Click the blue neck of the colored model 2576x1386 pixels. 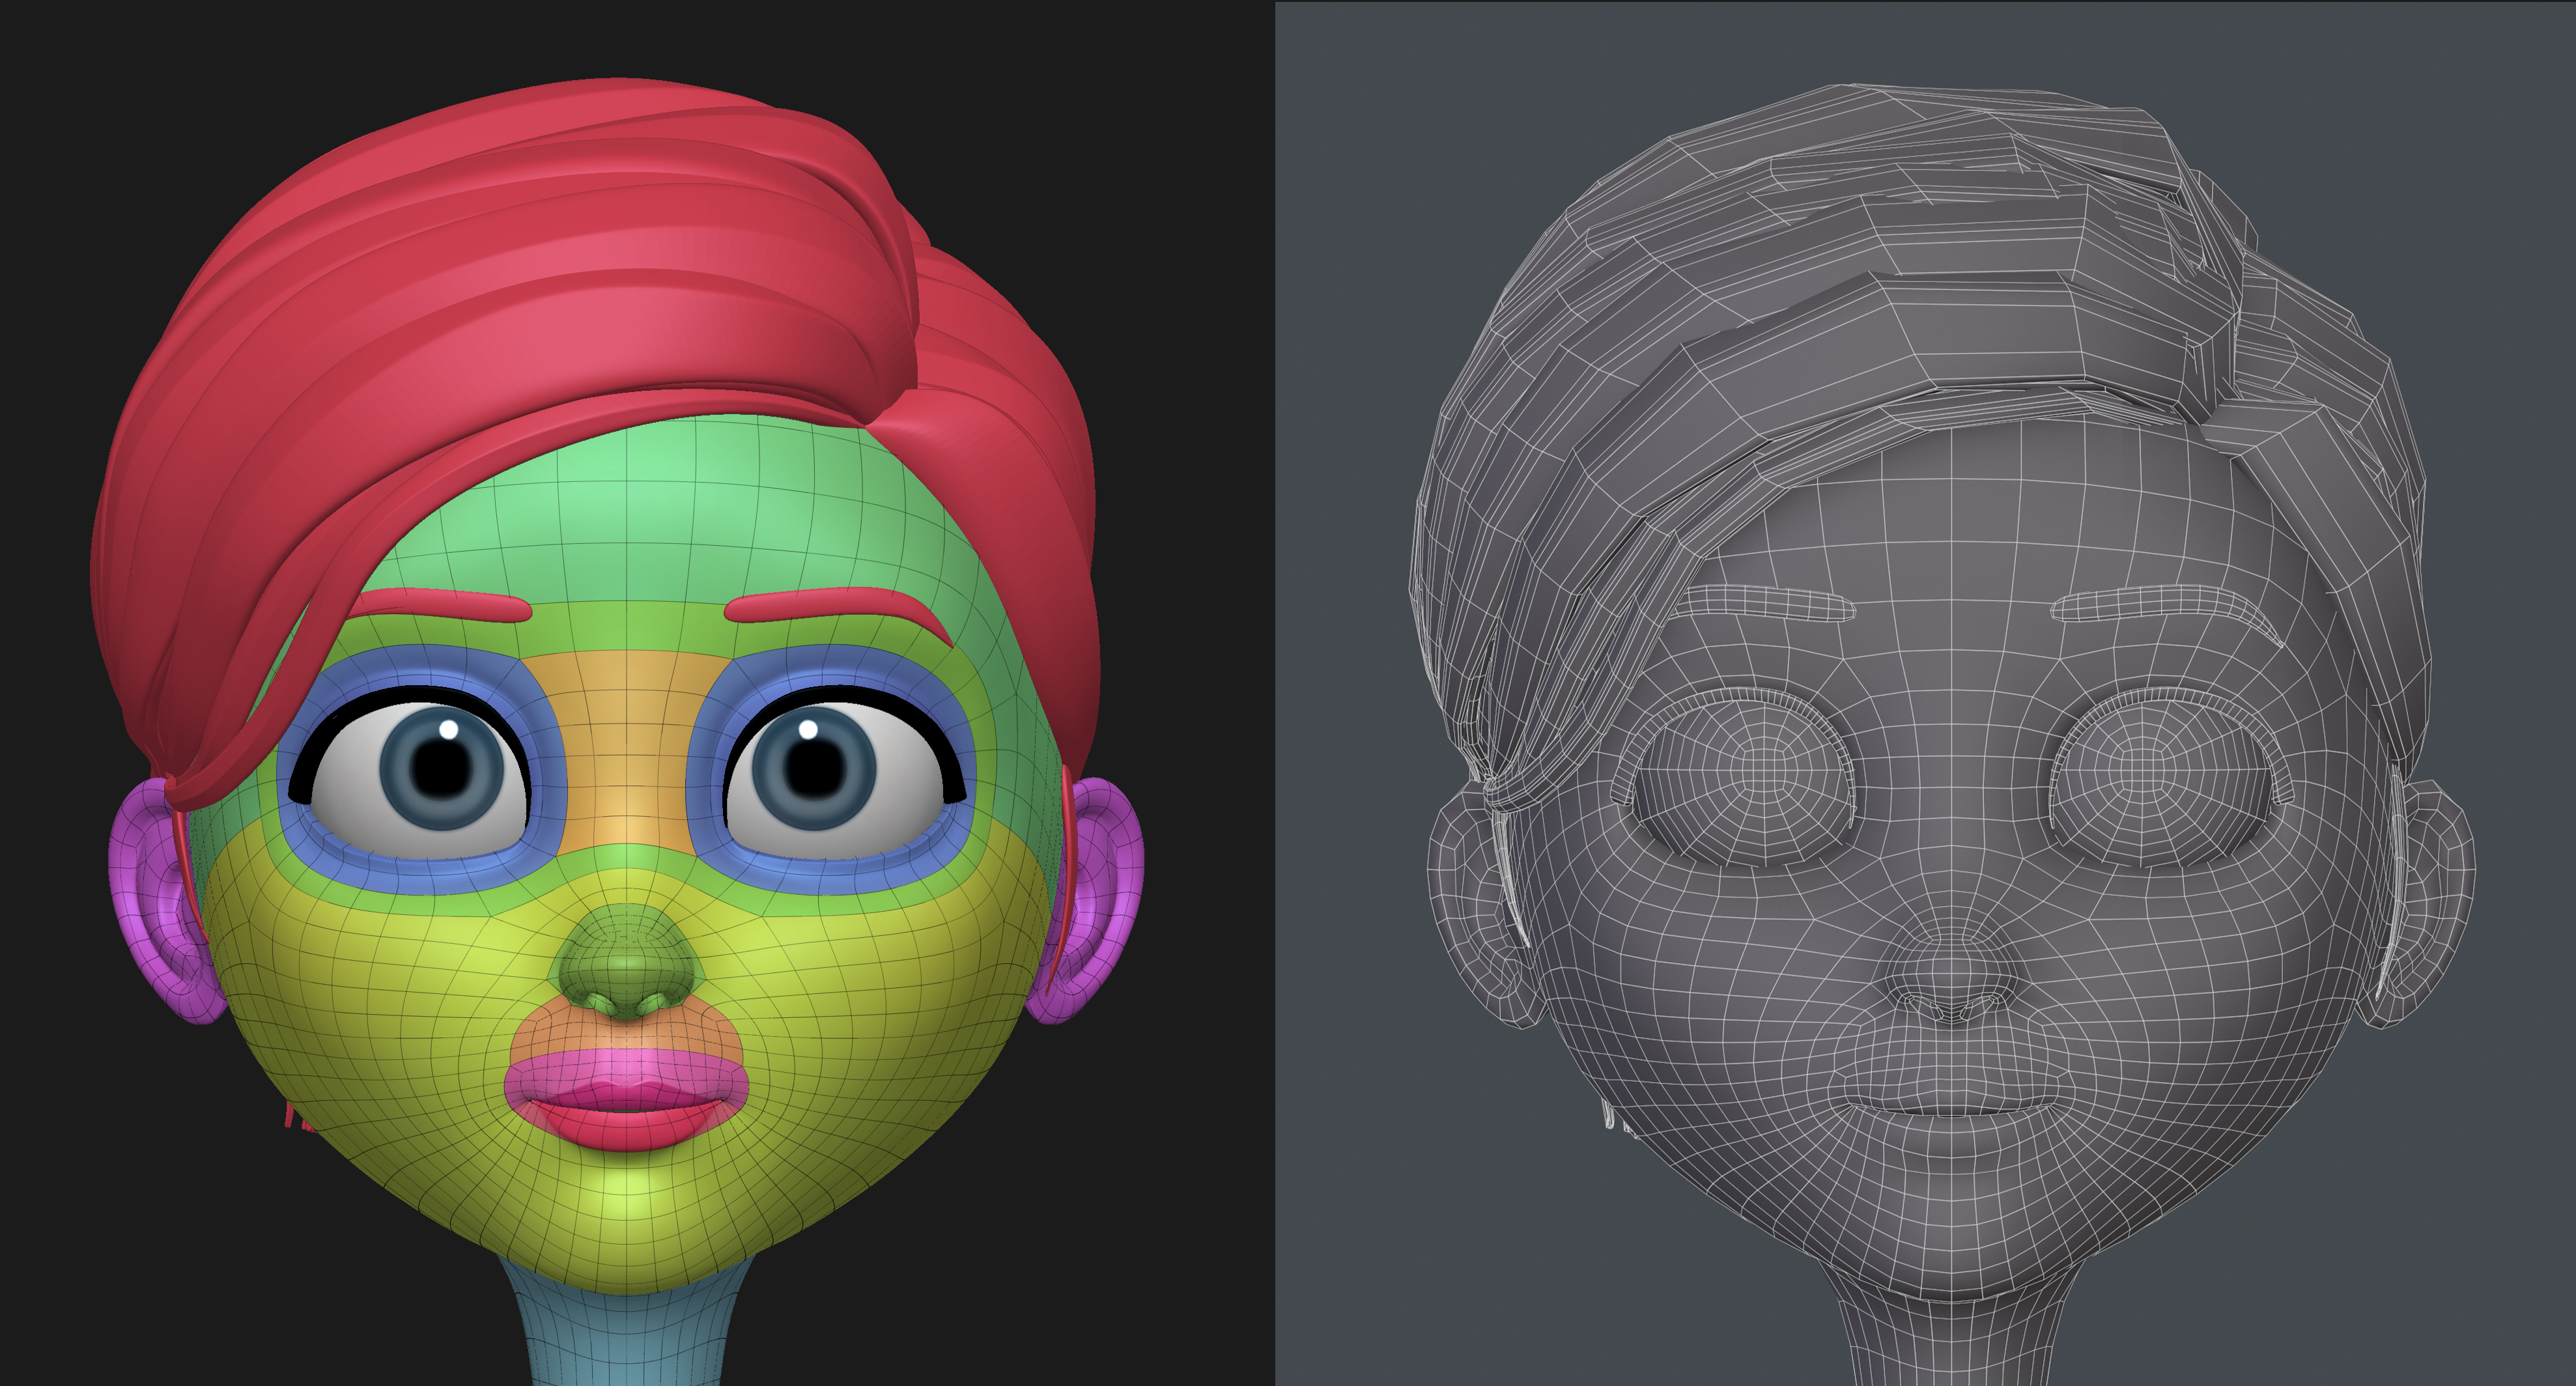pyautogui.click(x=628, y=1335)
